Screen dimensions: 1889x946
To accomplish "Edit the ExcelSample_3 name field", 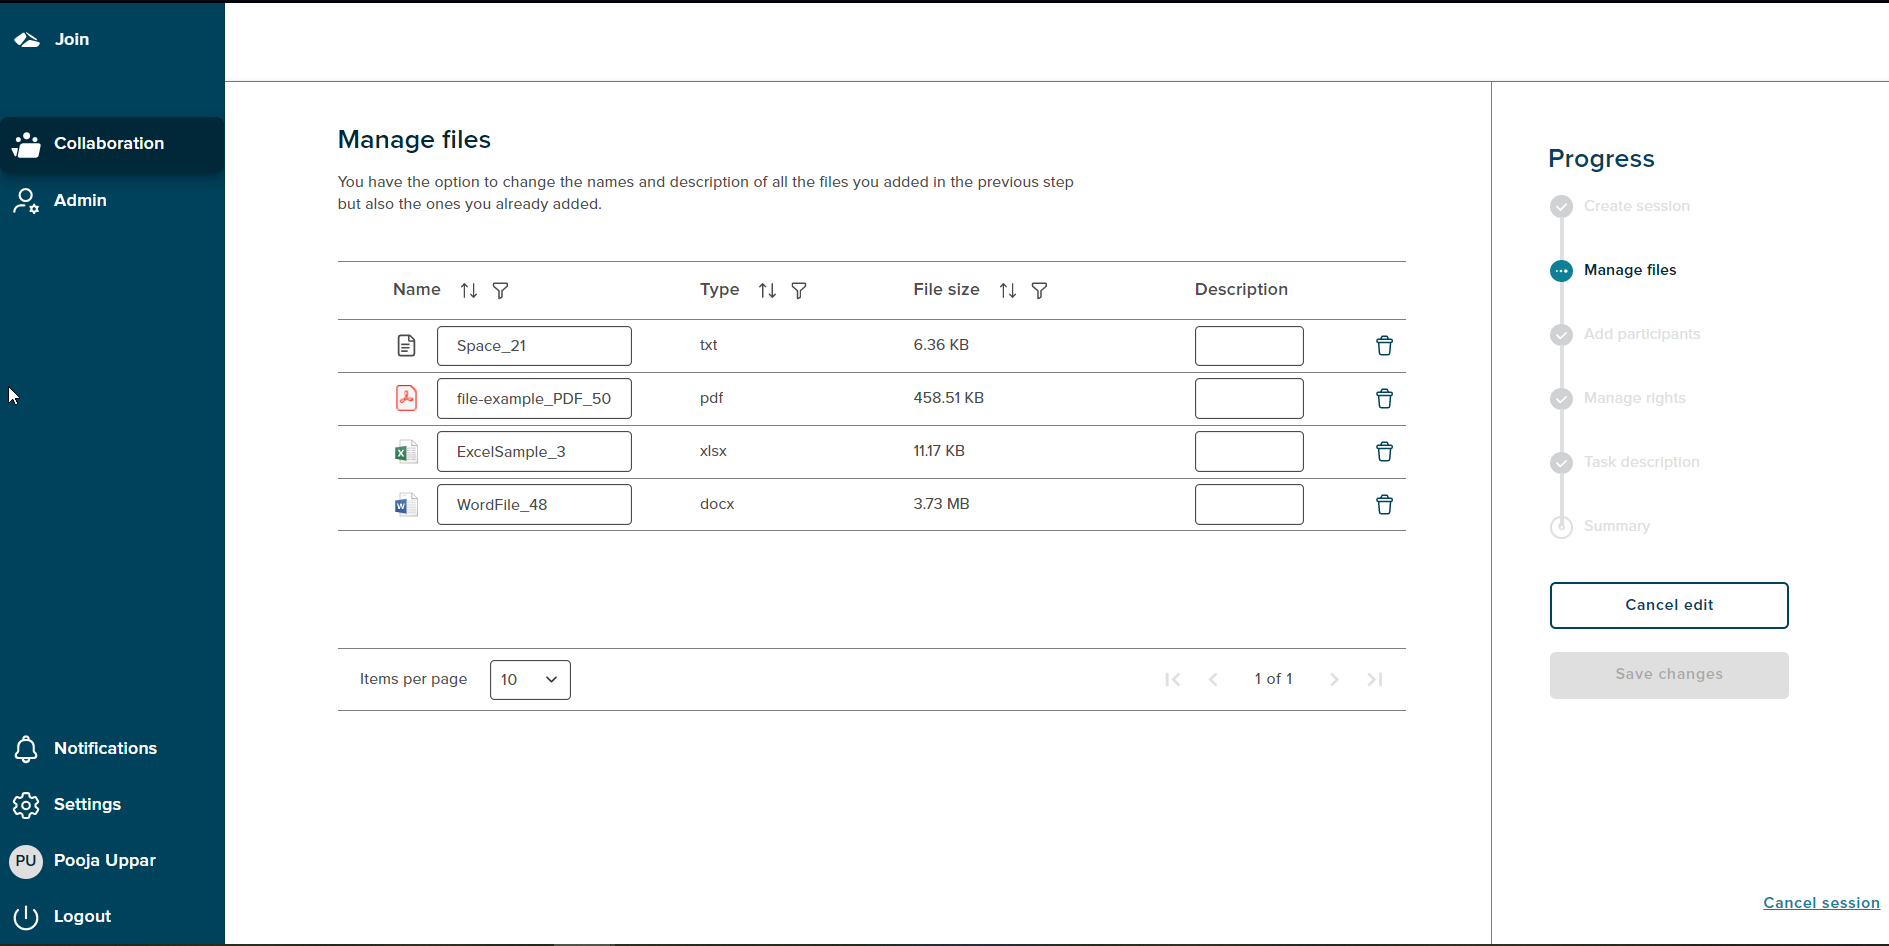I will [534, 452].
